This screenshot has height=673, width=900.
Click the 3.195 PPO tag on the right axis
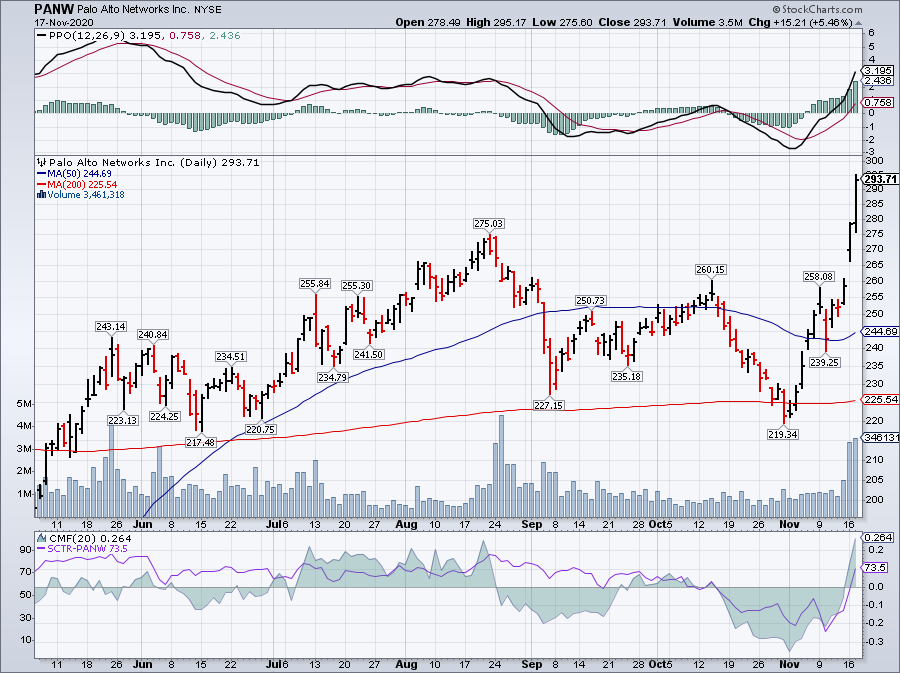point(878,70)
